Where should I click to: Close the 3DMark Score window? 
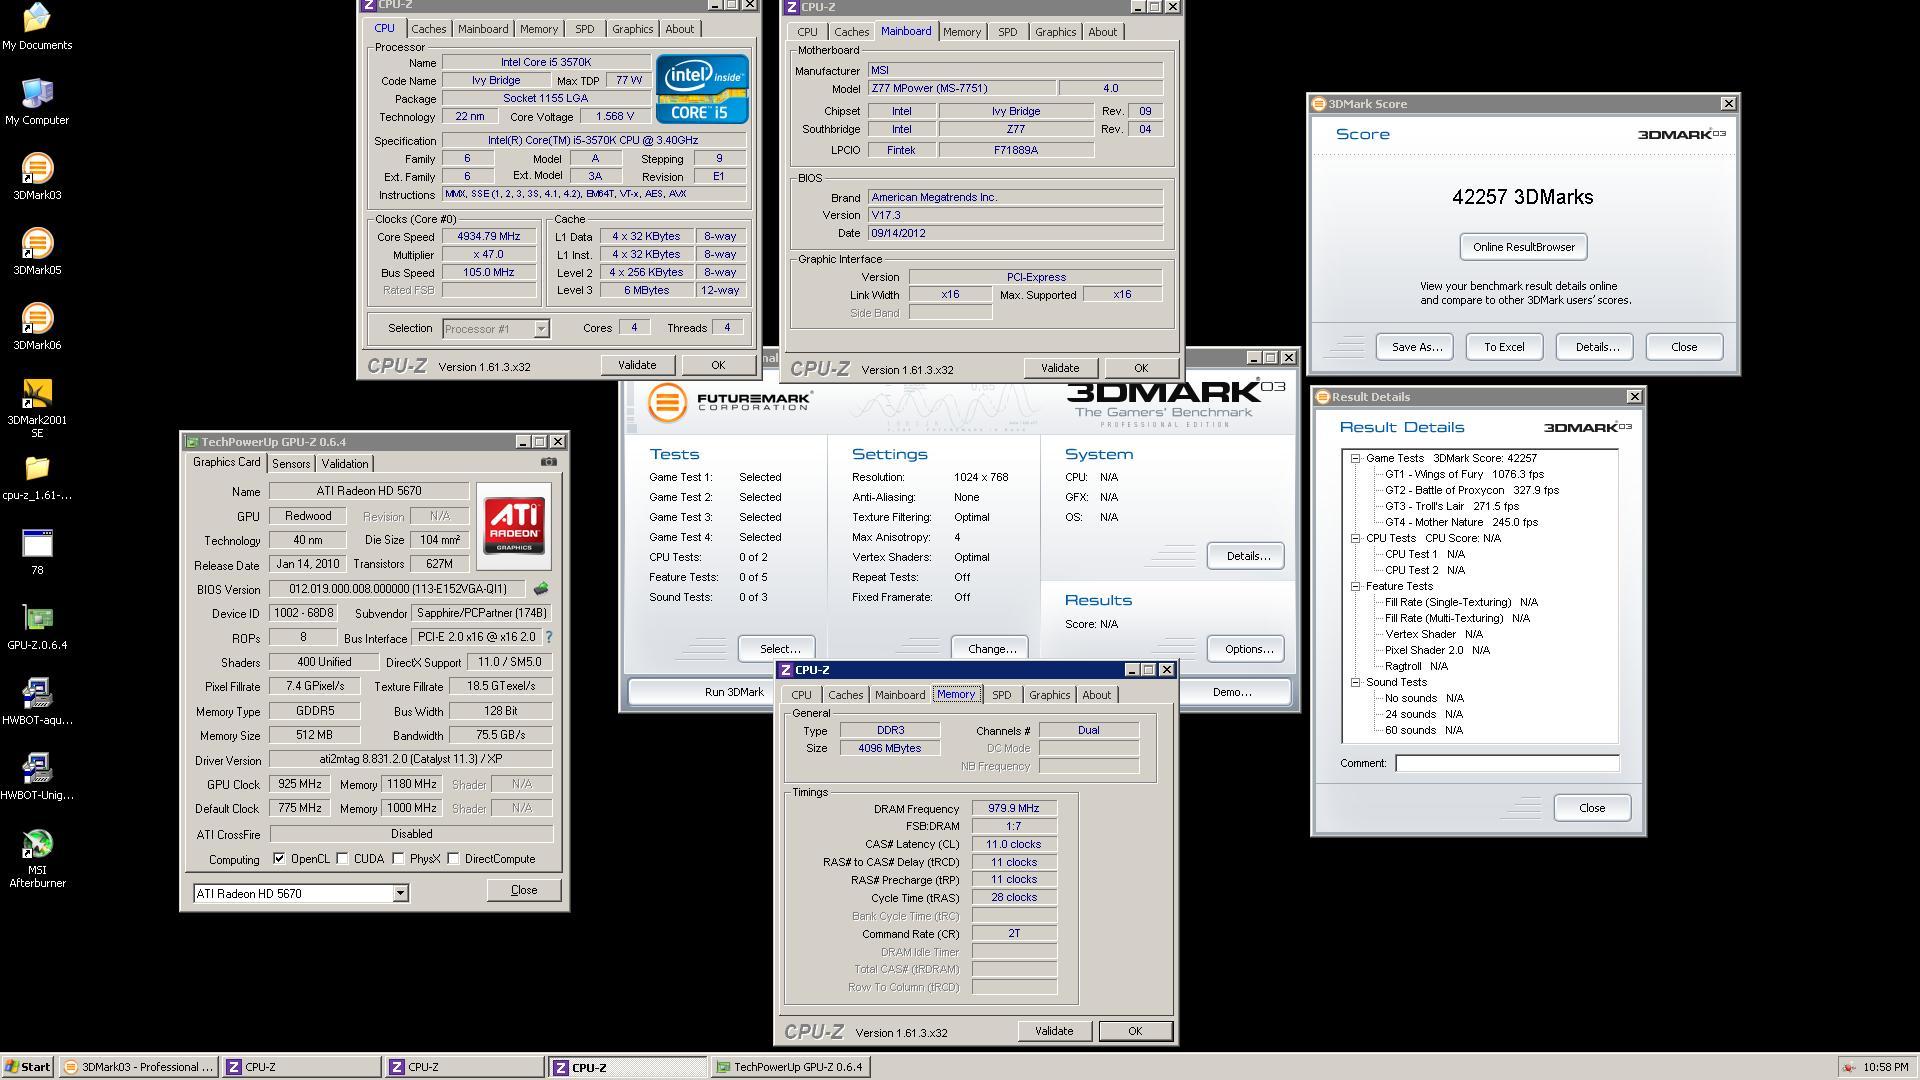(1728, 104)
